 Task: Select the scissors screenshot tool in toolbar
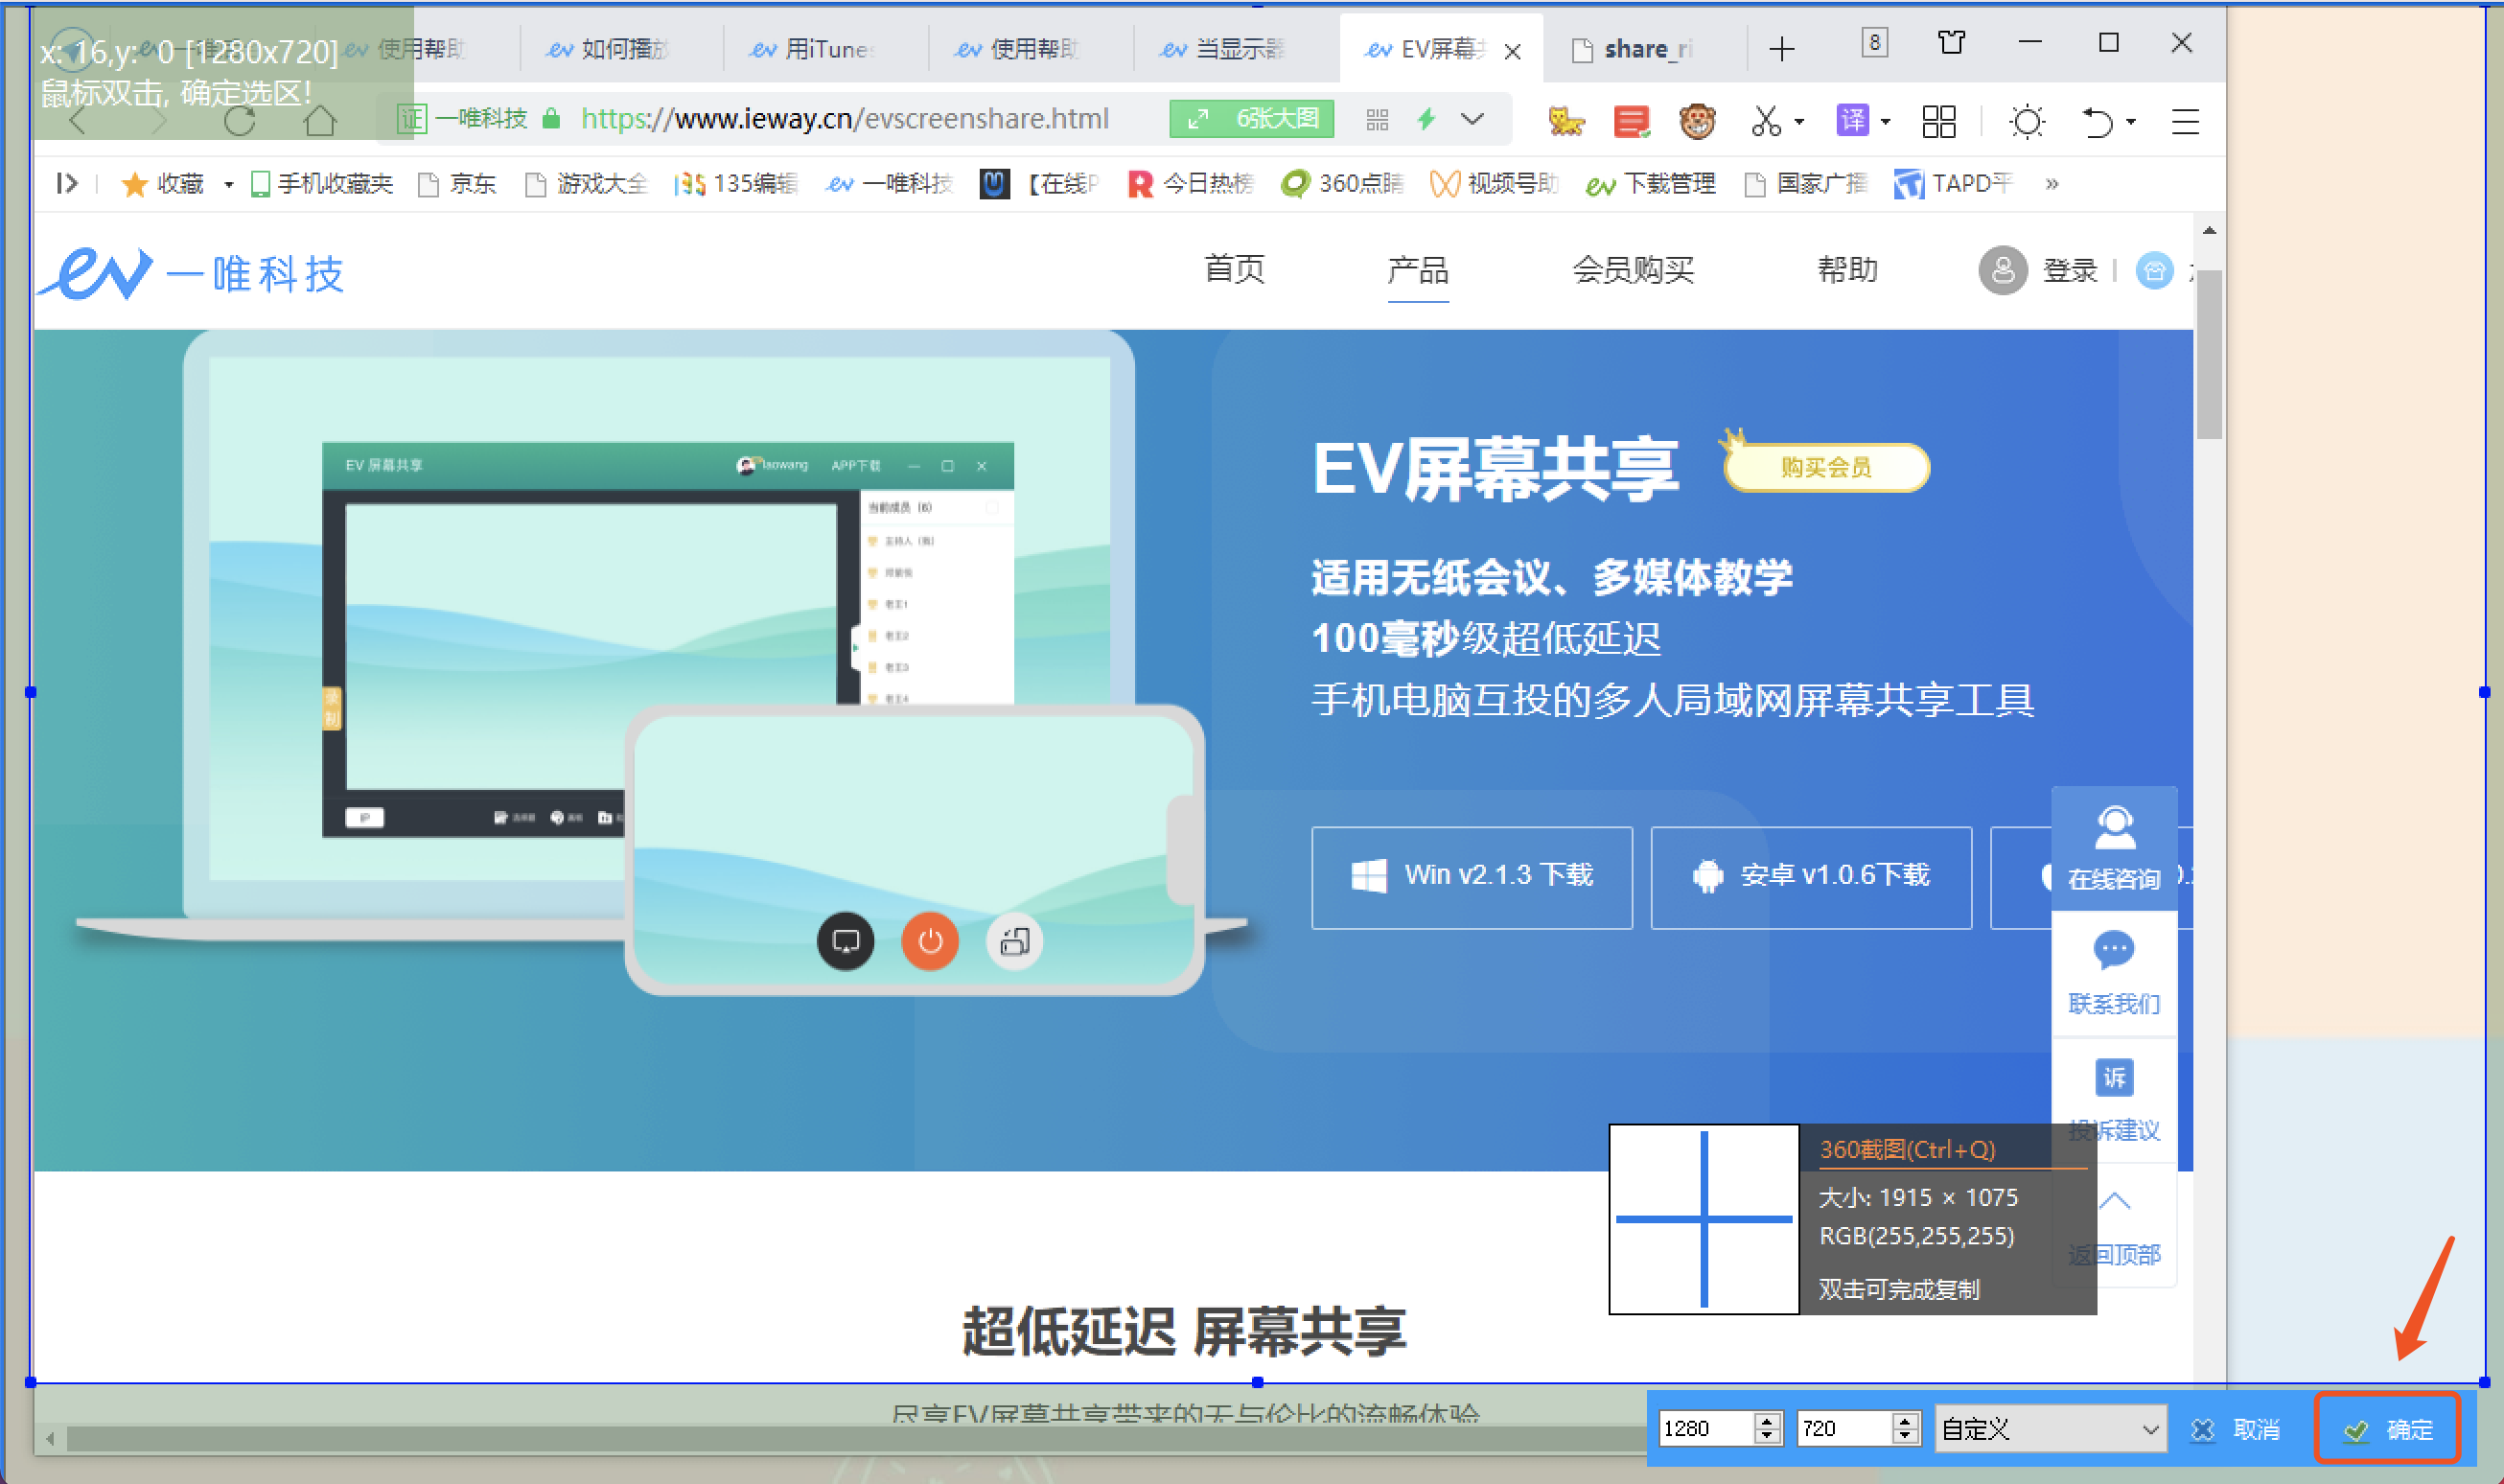coord(1768,120)
